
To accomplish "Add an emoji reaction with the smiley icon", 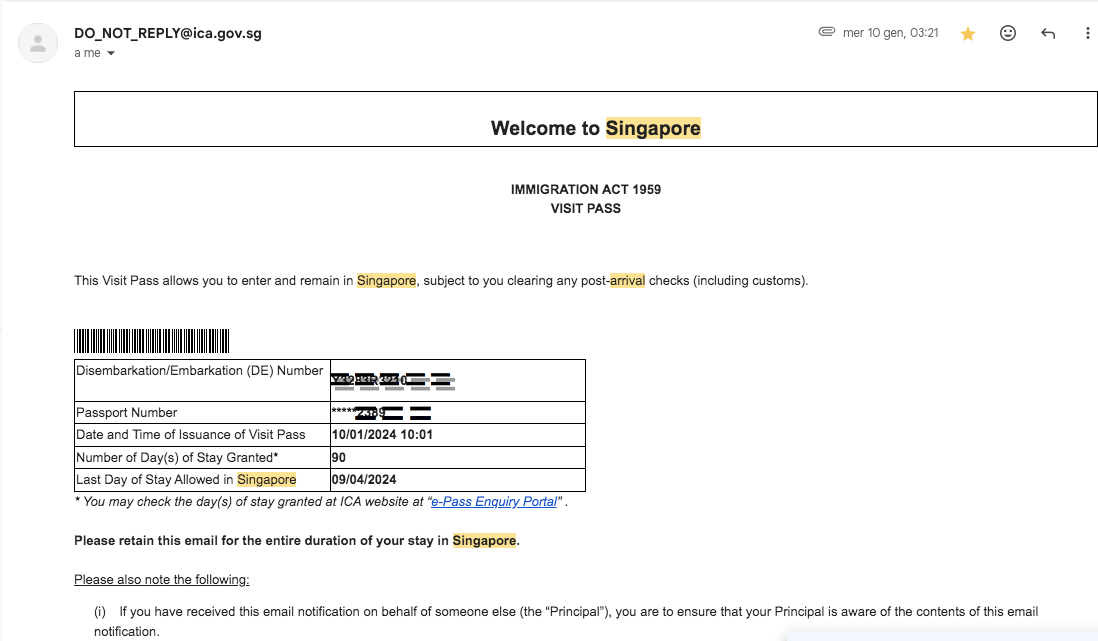I will [x=1008, y=33].
